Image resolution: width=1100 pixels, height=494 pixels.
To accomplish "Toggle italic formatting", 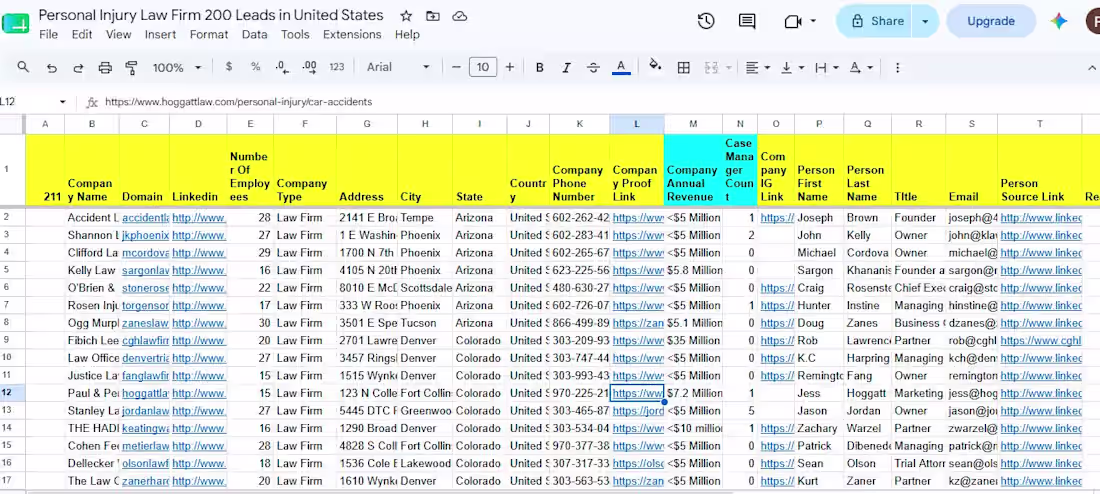I will 566,68.
